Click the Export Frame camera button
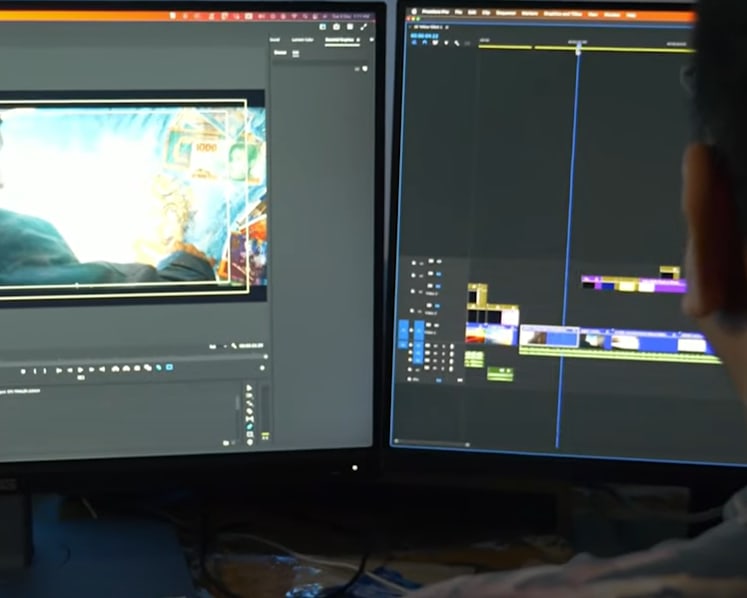The image size is (747, 598). click(138, 368)
